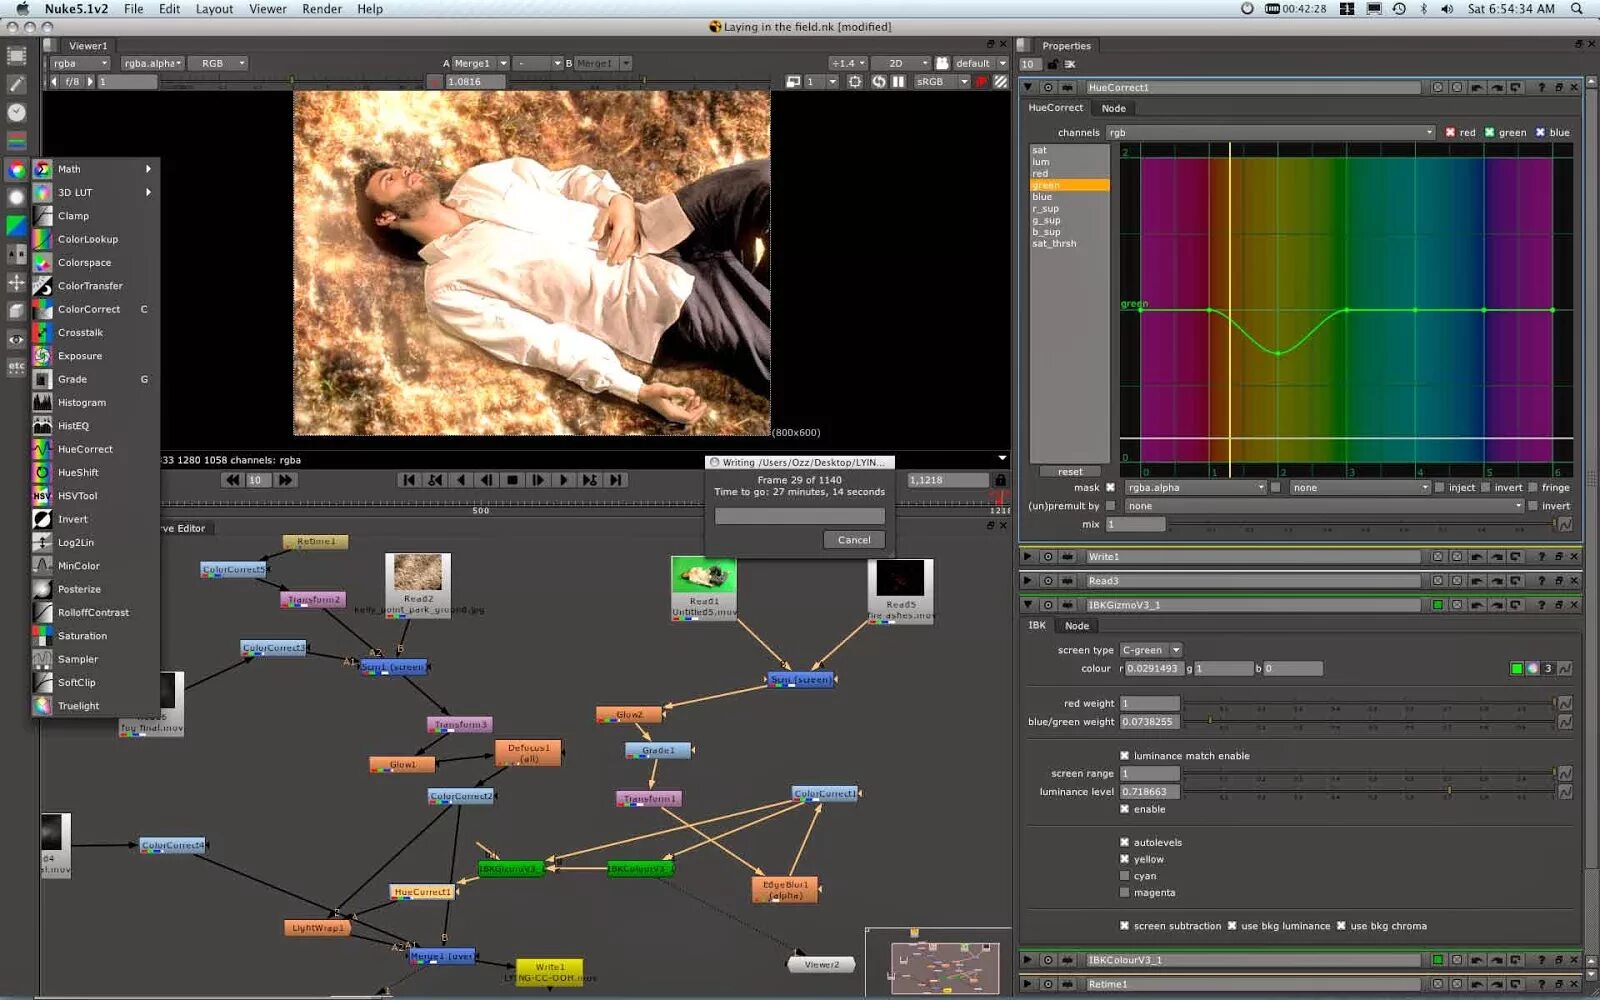Enable the cyan checkbox in IBKGizmoV3_1
The height and width of the screenshot is (1000, 1600).
coord(1125,875)
